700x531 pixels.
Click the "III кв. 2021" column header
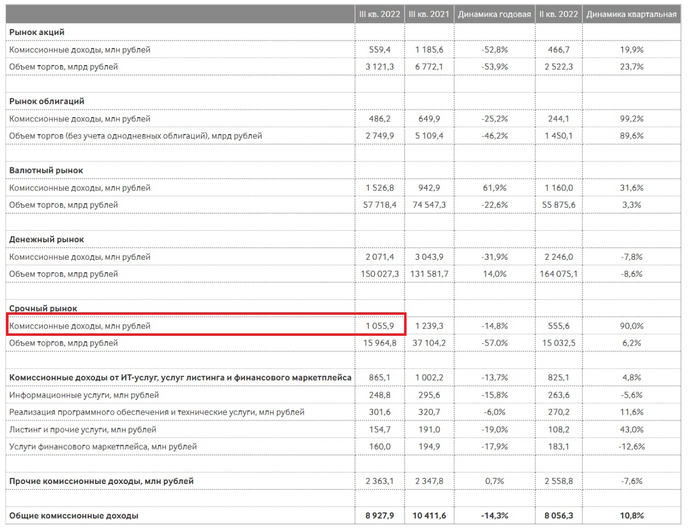[x=428, y=15]
